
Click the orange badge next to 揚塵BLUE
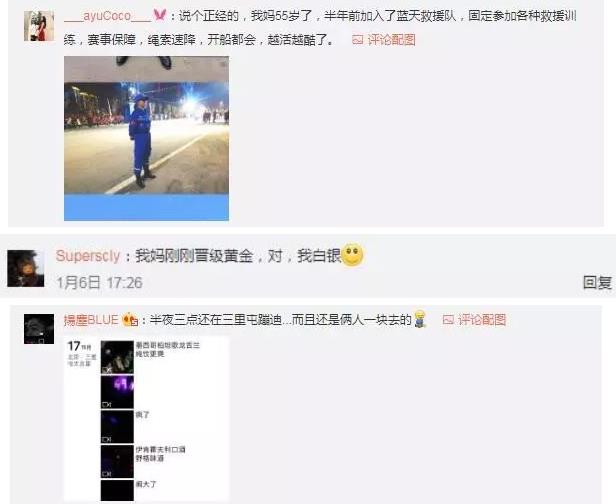tap(130, 319)
